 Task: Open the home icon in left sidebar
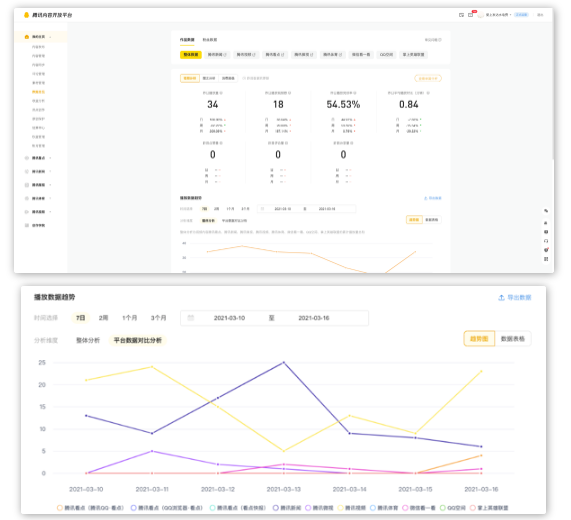[x=27, y=37]
